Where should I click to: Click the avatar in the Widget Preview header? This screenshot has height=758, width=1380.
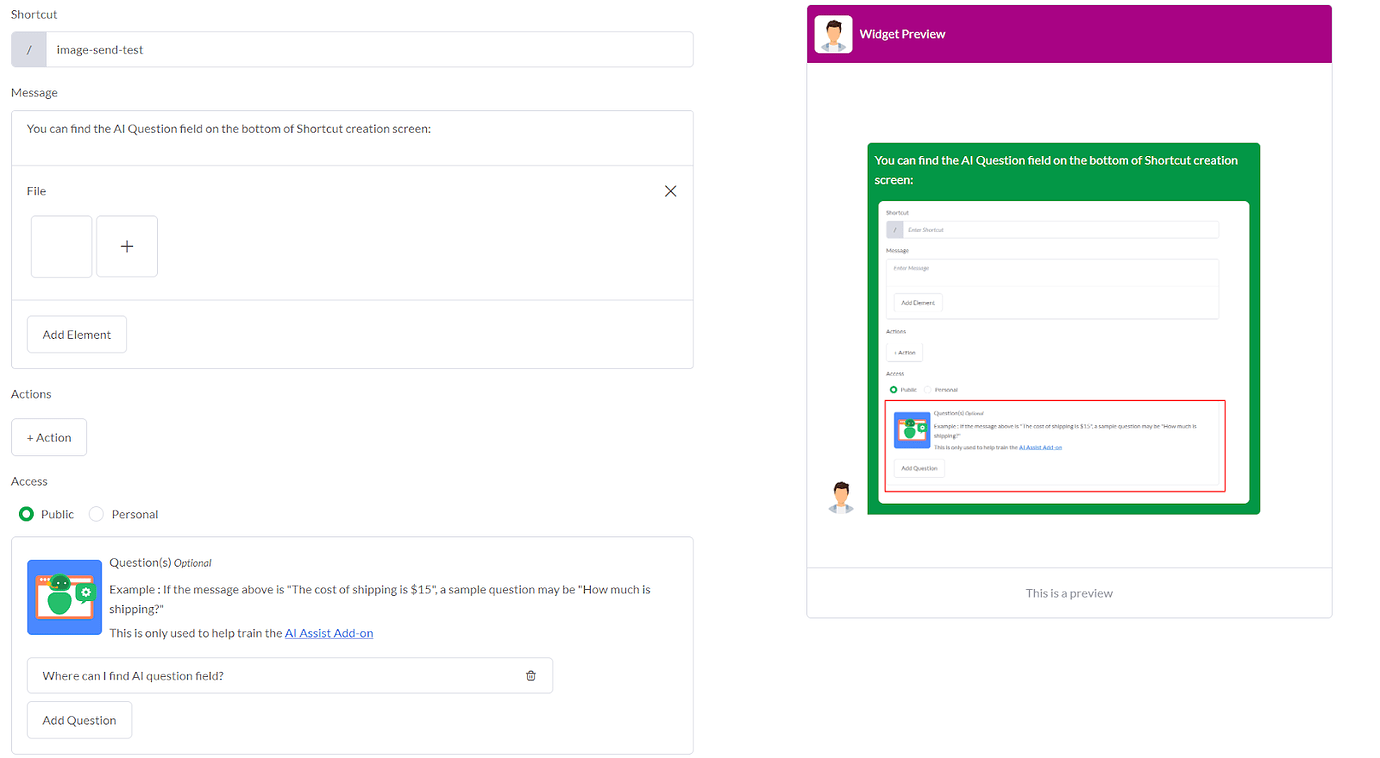[833, 33]
